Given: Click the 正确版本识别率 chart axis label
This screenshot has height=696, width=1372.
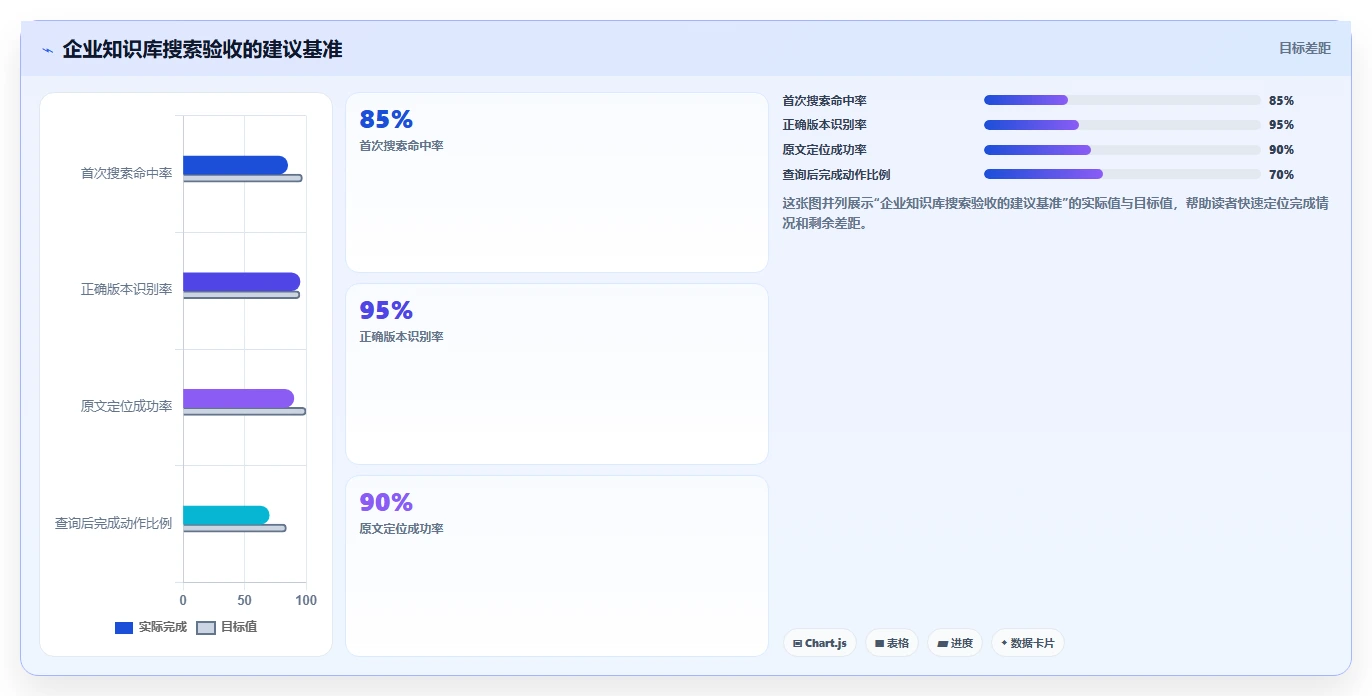Looking at the screenshot, I should coord(127,289).
